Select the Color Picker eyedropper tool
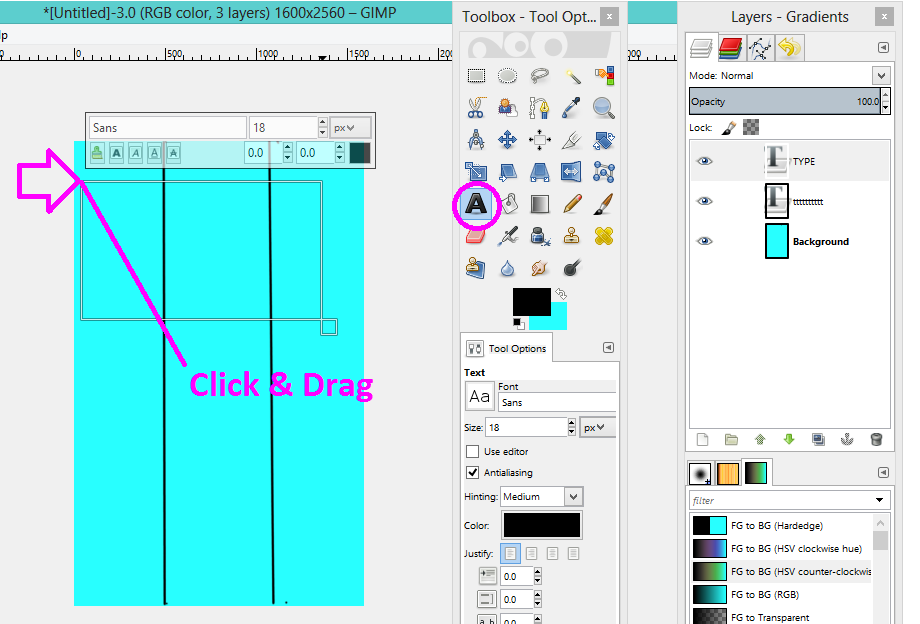 571,107
